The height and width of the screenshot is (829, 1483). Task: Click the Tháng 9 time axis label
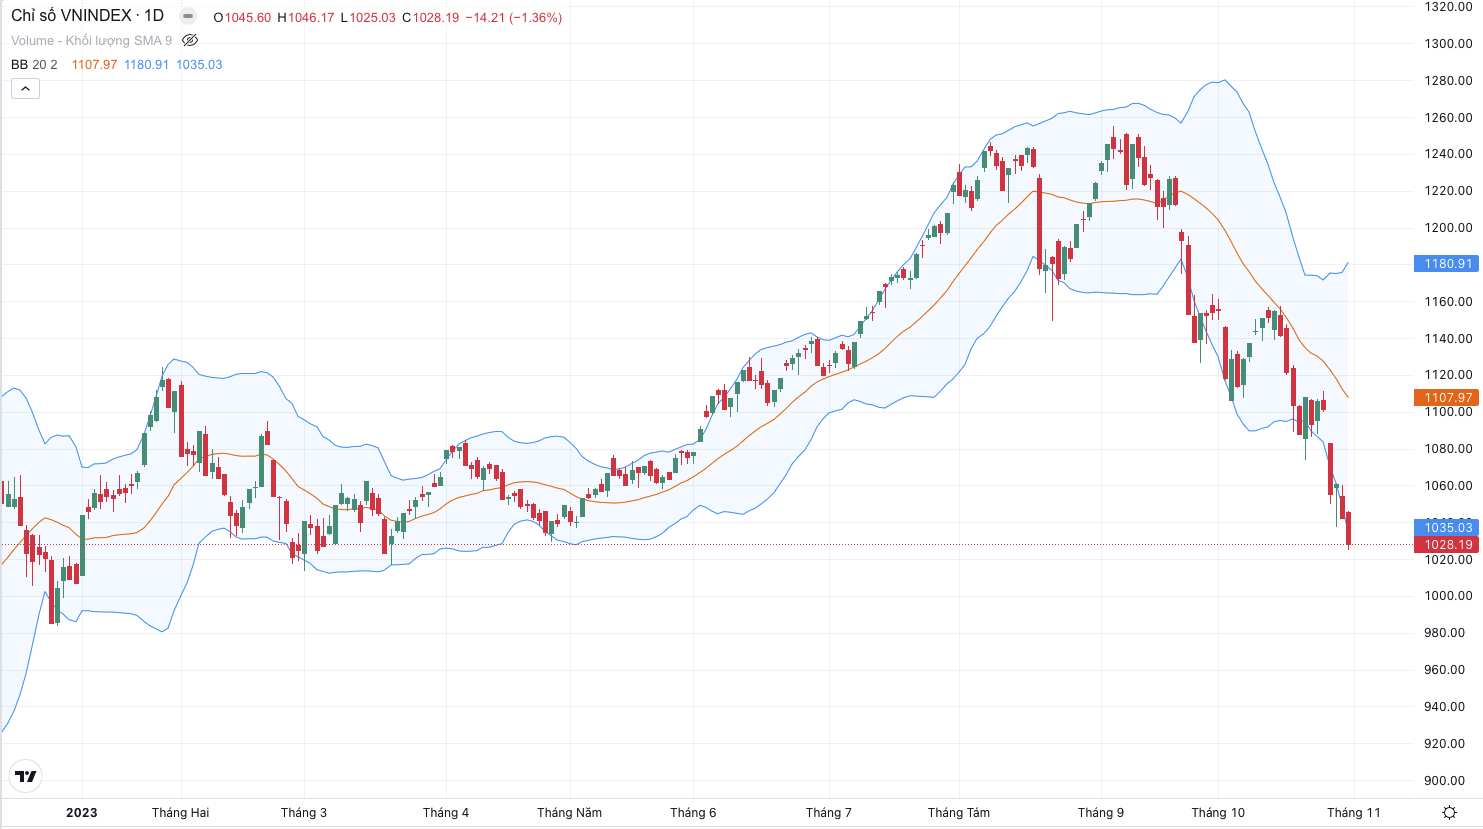click(1101, 812)
